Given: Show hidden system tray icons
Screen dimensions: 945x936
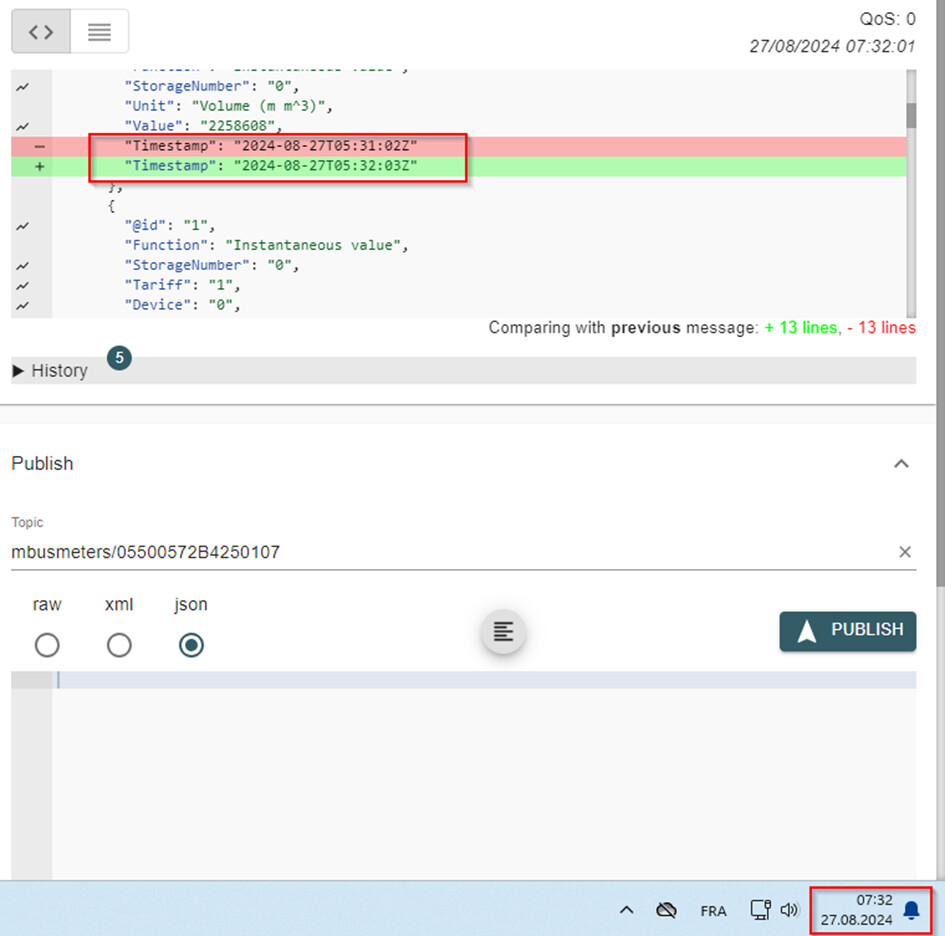Looking at the screenshot, I should pos(626,910).
